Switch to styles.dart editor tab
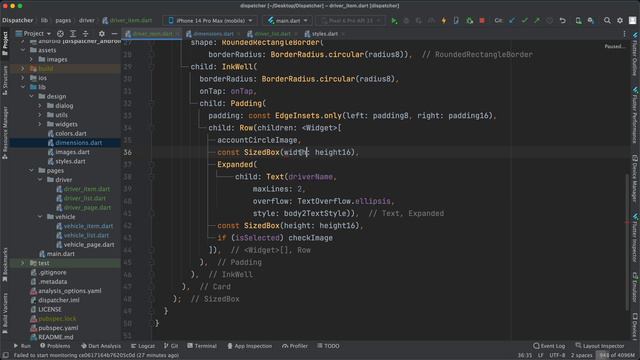The height and width of the screenshot is (360, 640). coord(324,34)
